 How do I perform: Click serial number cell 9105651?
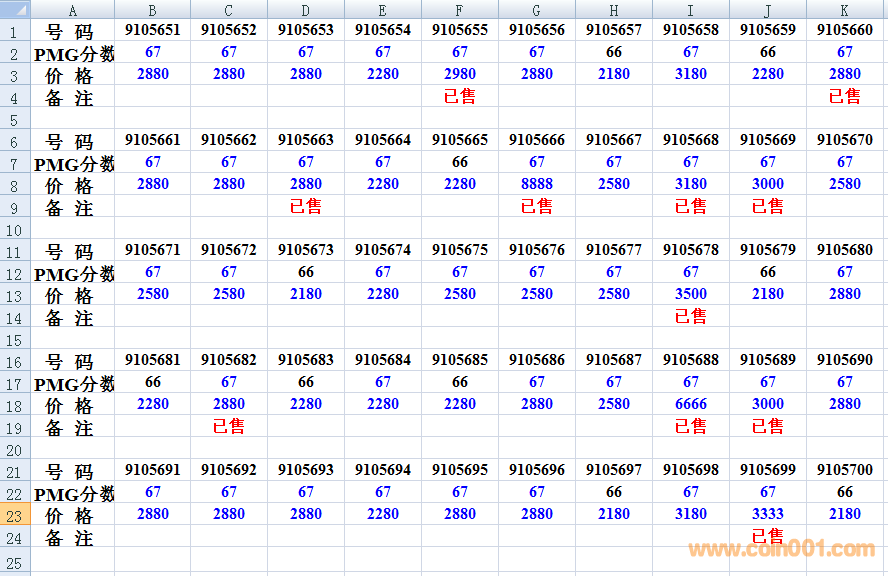153,30
